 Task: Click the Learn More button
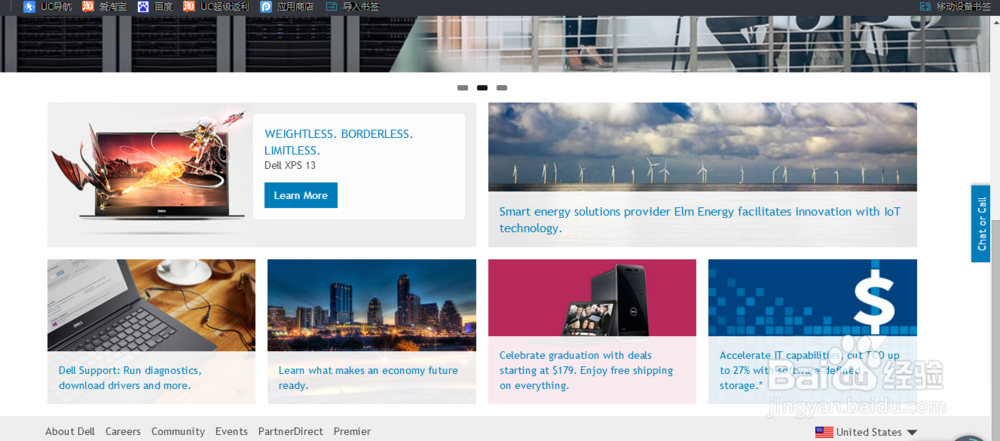click(301, 195)
